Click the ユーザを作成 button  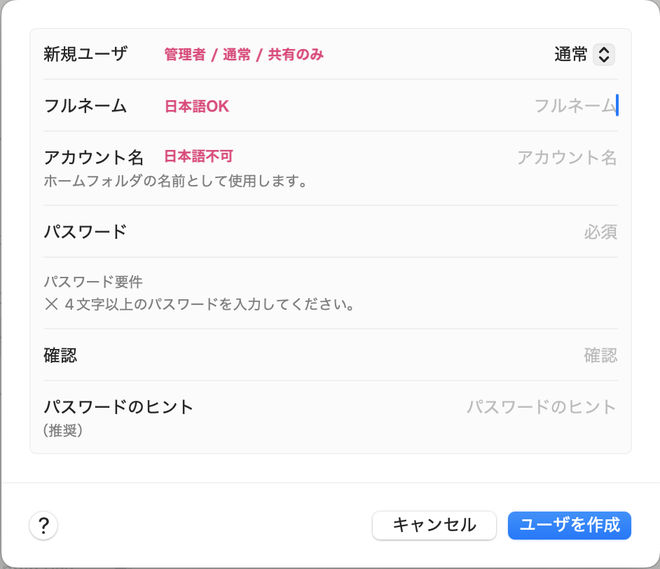pyautogui.click(x=569, y=525)
